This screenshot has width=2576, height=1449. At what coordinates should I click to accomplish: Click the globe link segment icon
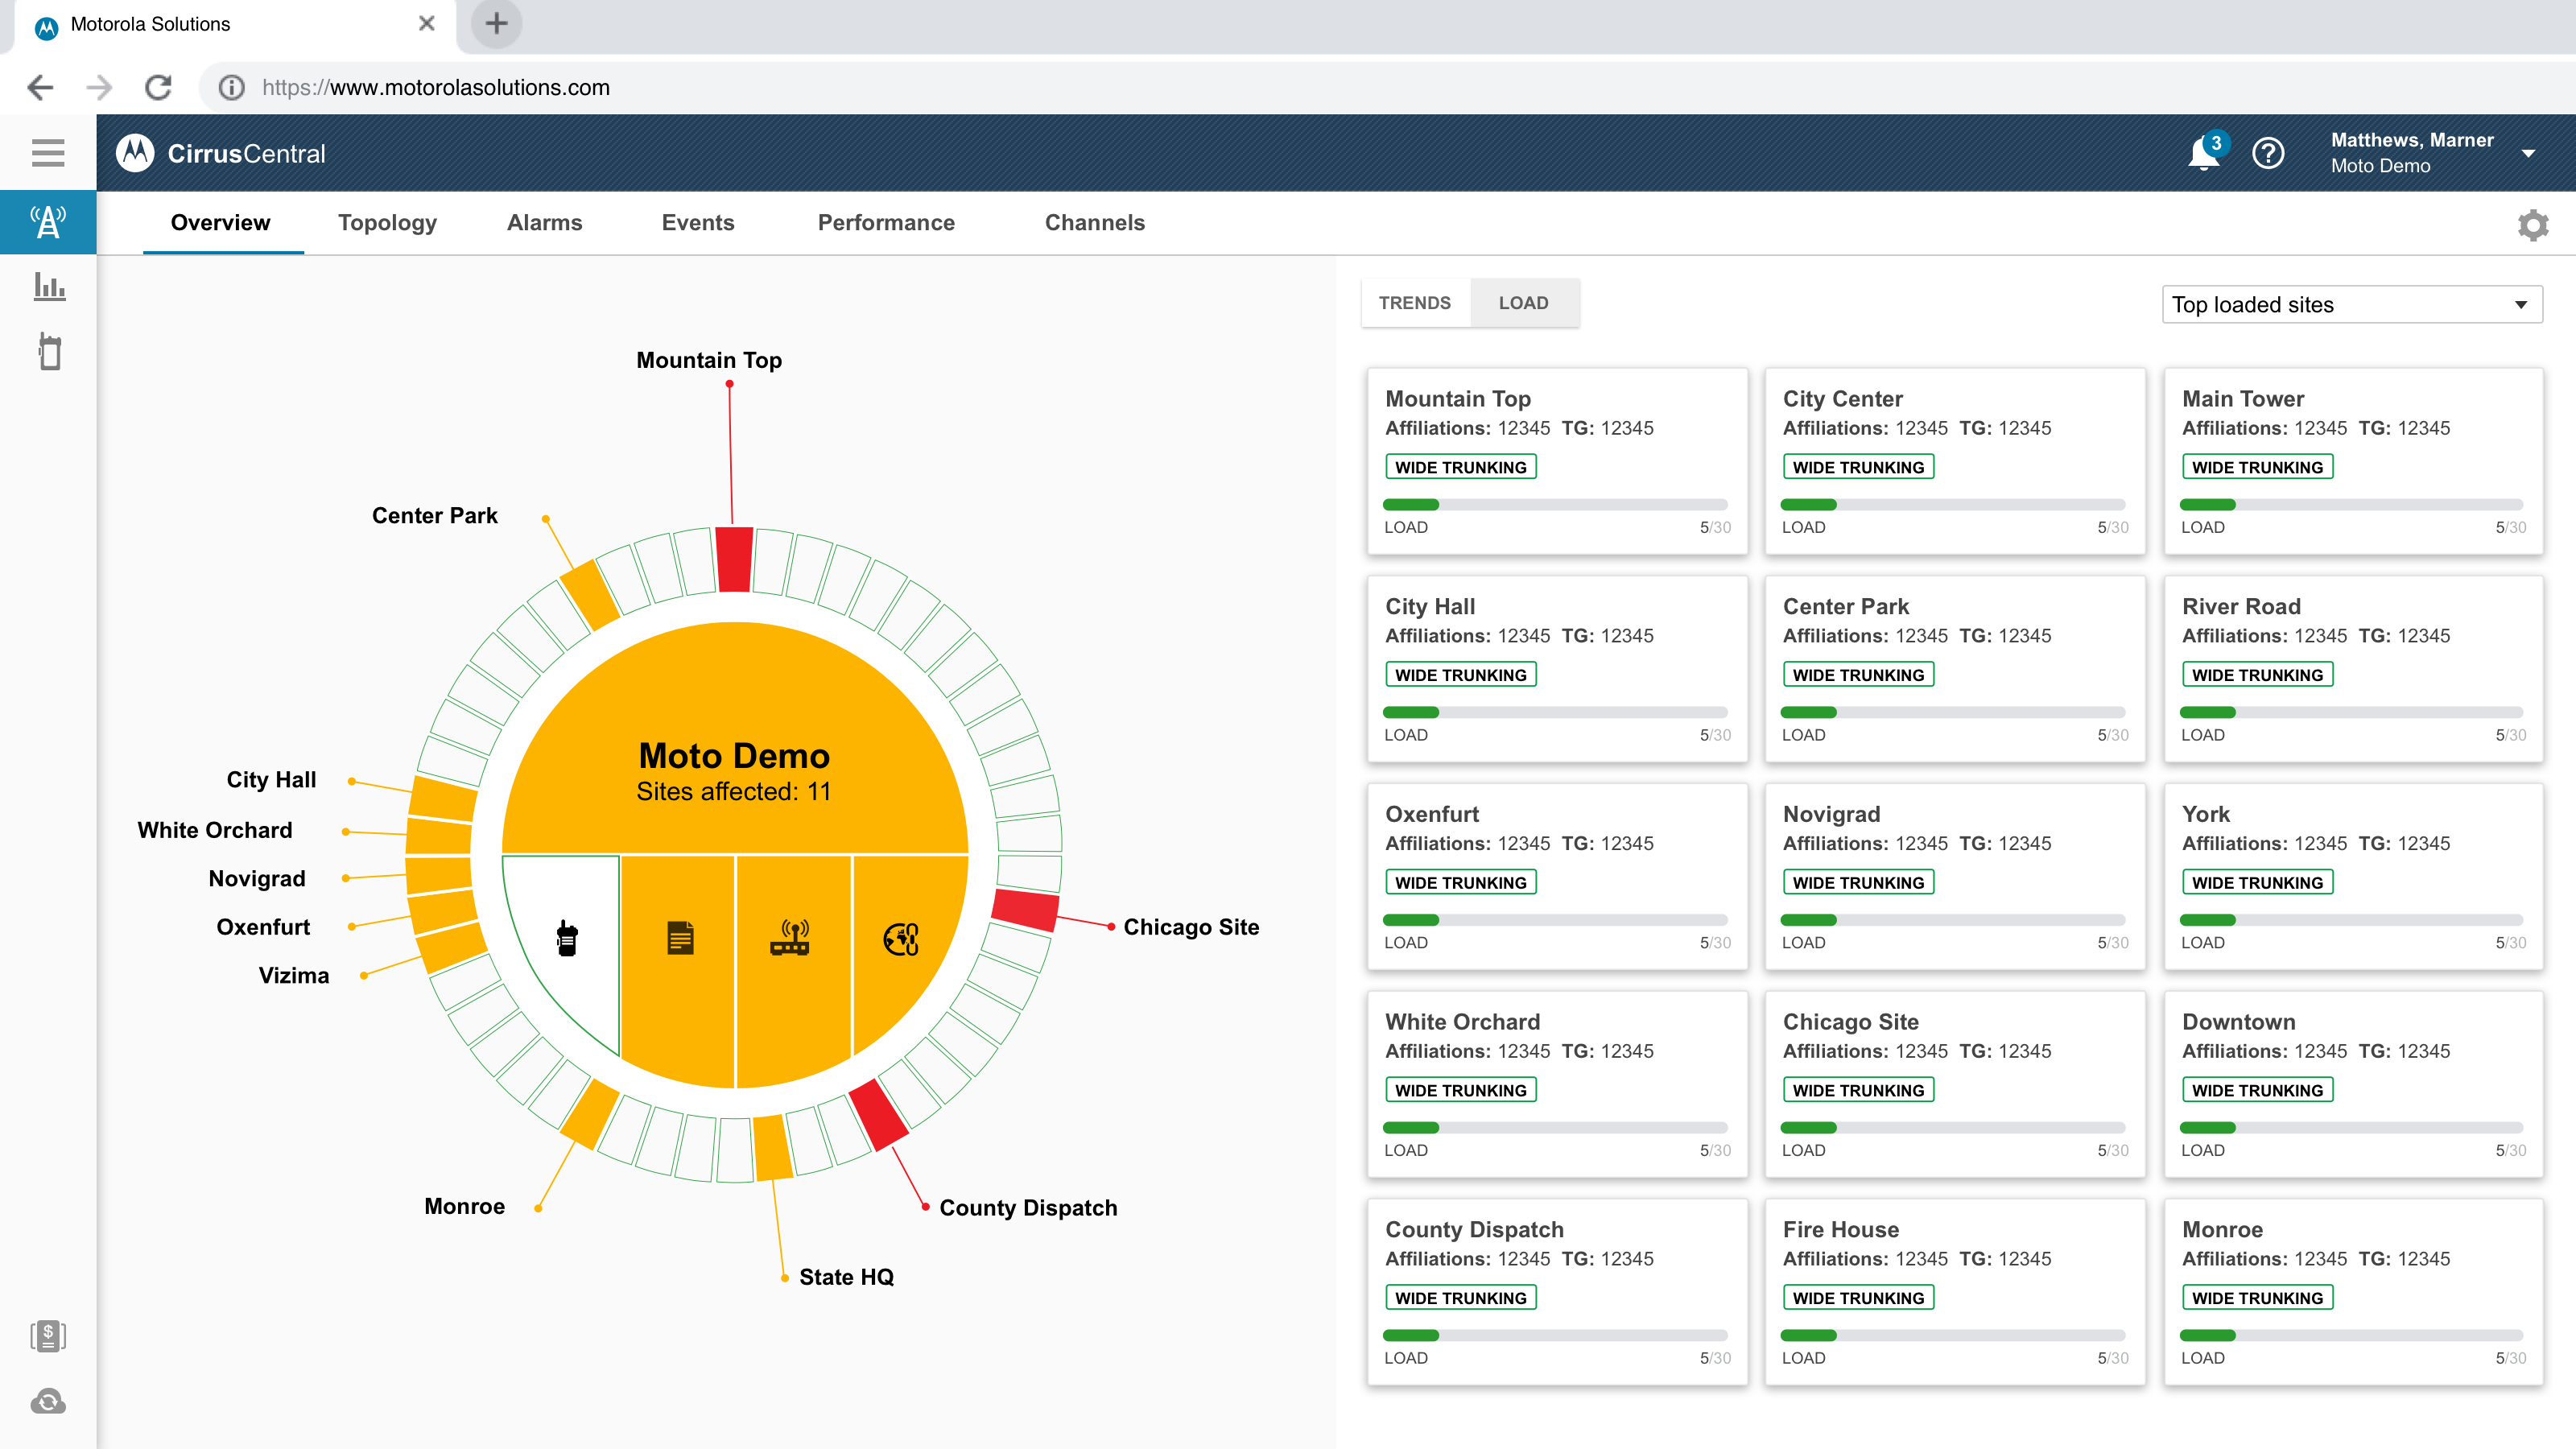[900, 939]
